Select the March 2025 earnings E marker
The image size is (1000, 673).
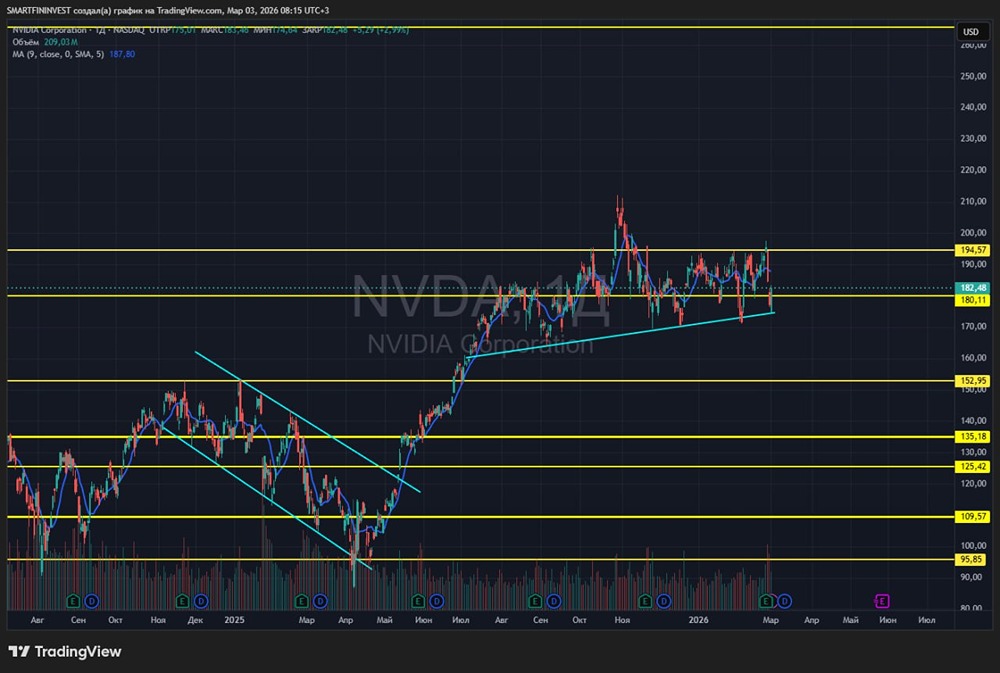pyautogui.click(x=302, y=601)
